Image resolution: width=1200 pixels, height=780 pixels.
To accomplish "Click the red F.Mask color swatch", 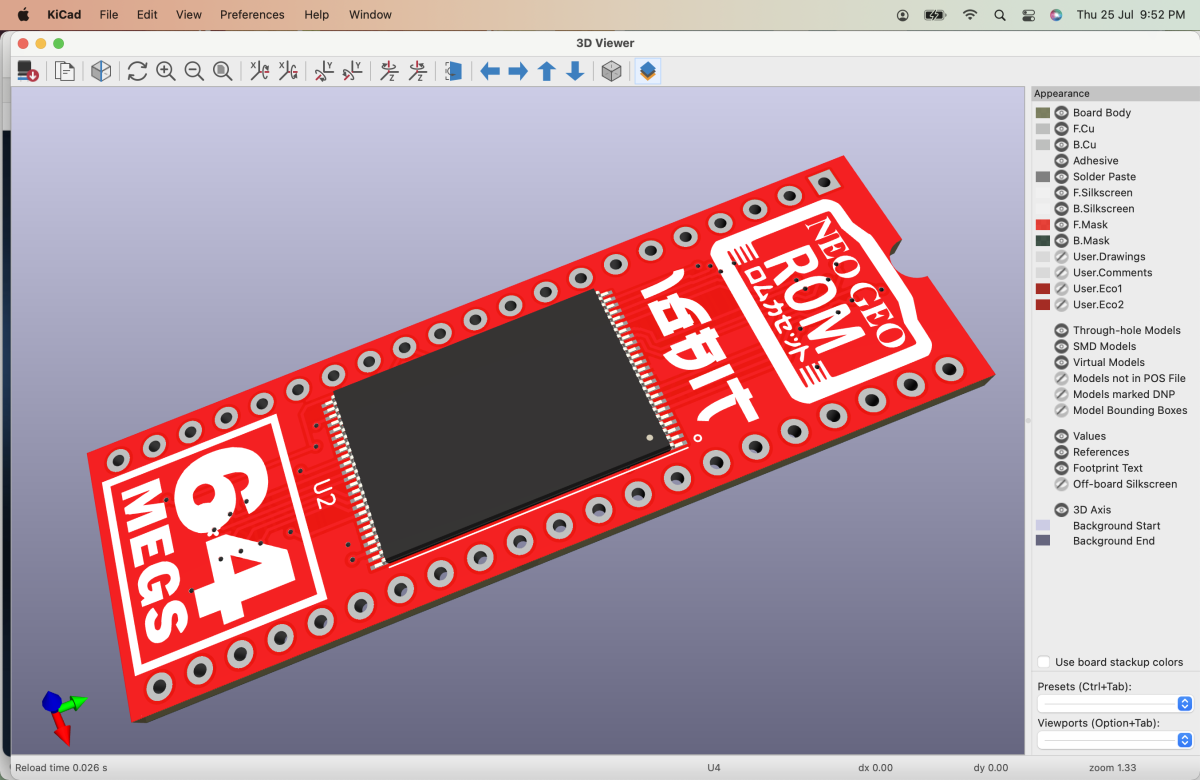I will (1043, 225).
